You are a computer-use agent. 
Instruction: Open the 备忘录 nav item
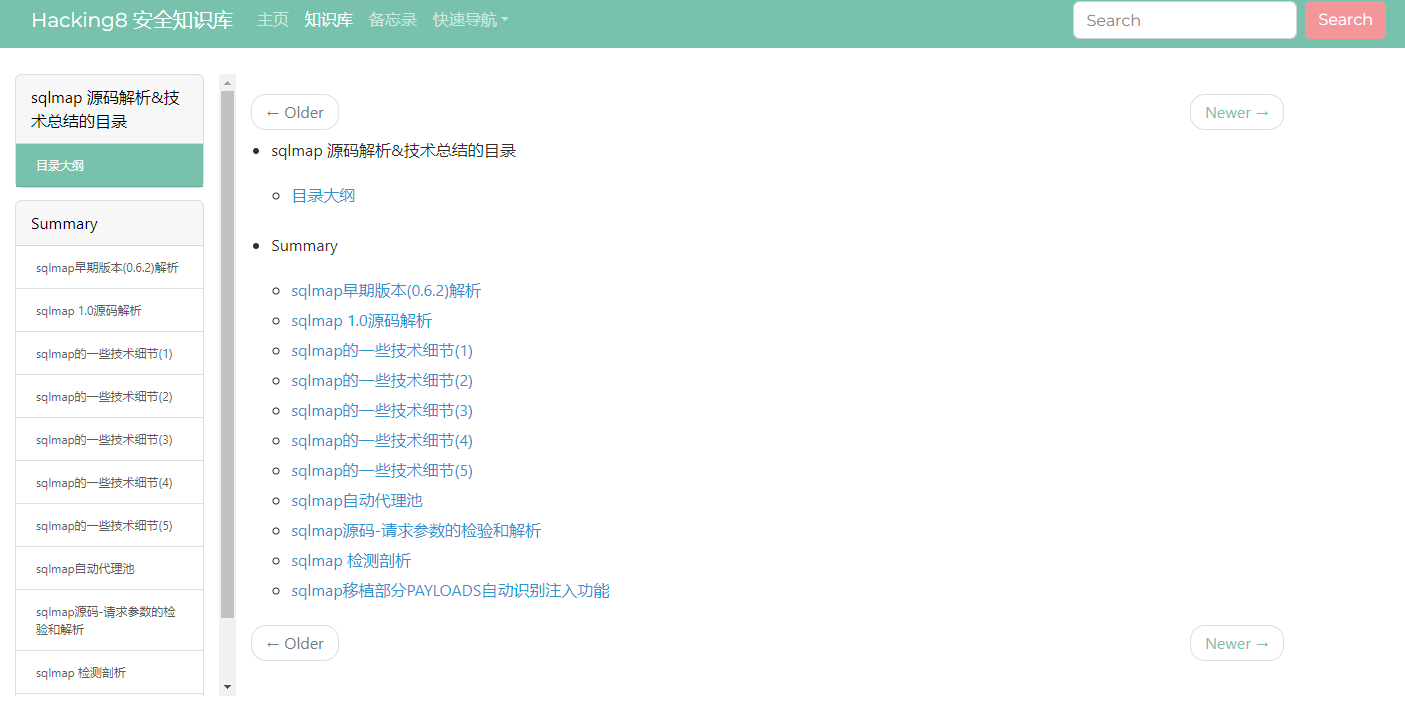click(x=393, y=20)
